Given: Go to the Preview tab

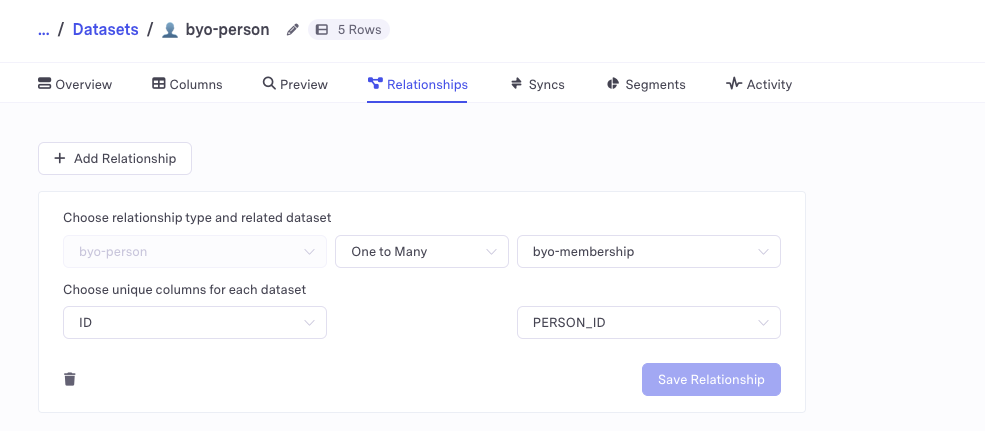Looking at the screenshot, I should pyautogui.click(x=295, y=84).
